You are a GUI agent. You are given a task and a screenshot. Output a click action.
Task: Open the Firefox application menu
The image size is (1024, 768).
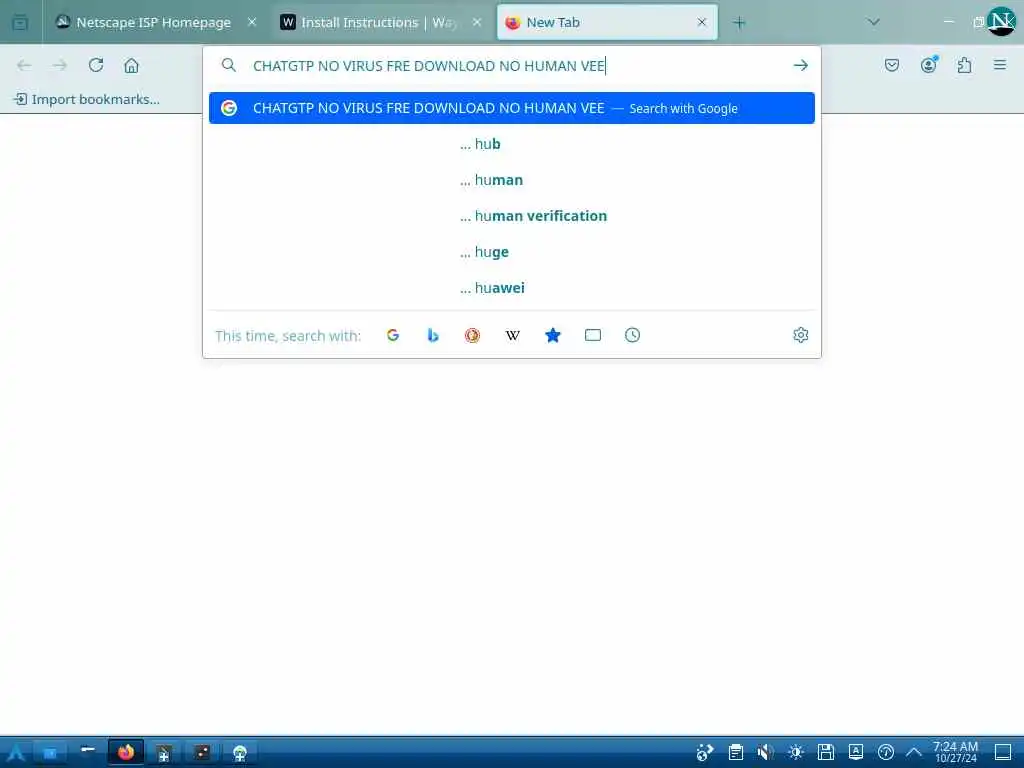(x=1000, y=65)
